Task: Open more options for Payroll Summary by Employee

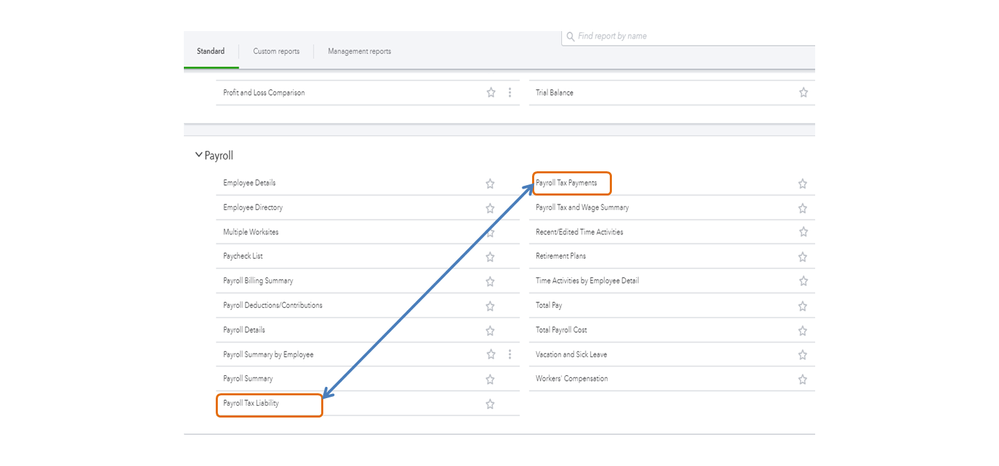Action: 510,354
